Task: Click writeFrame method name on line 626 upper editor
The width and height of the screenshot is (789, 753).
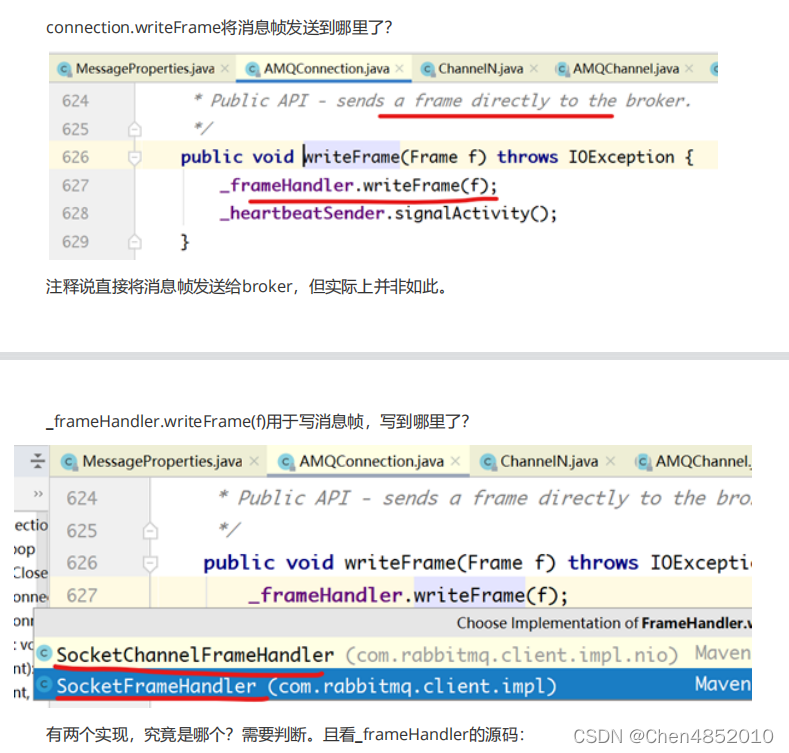Action: pyautogui.click(x=351, y=157)
